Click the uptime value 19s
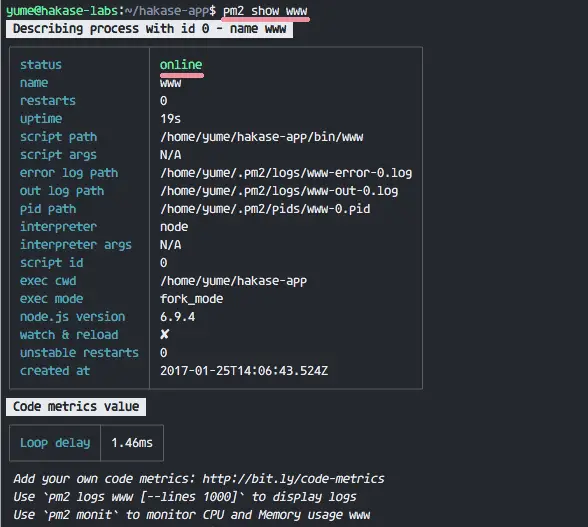 pos(171,119)
